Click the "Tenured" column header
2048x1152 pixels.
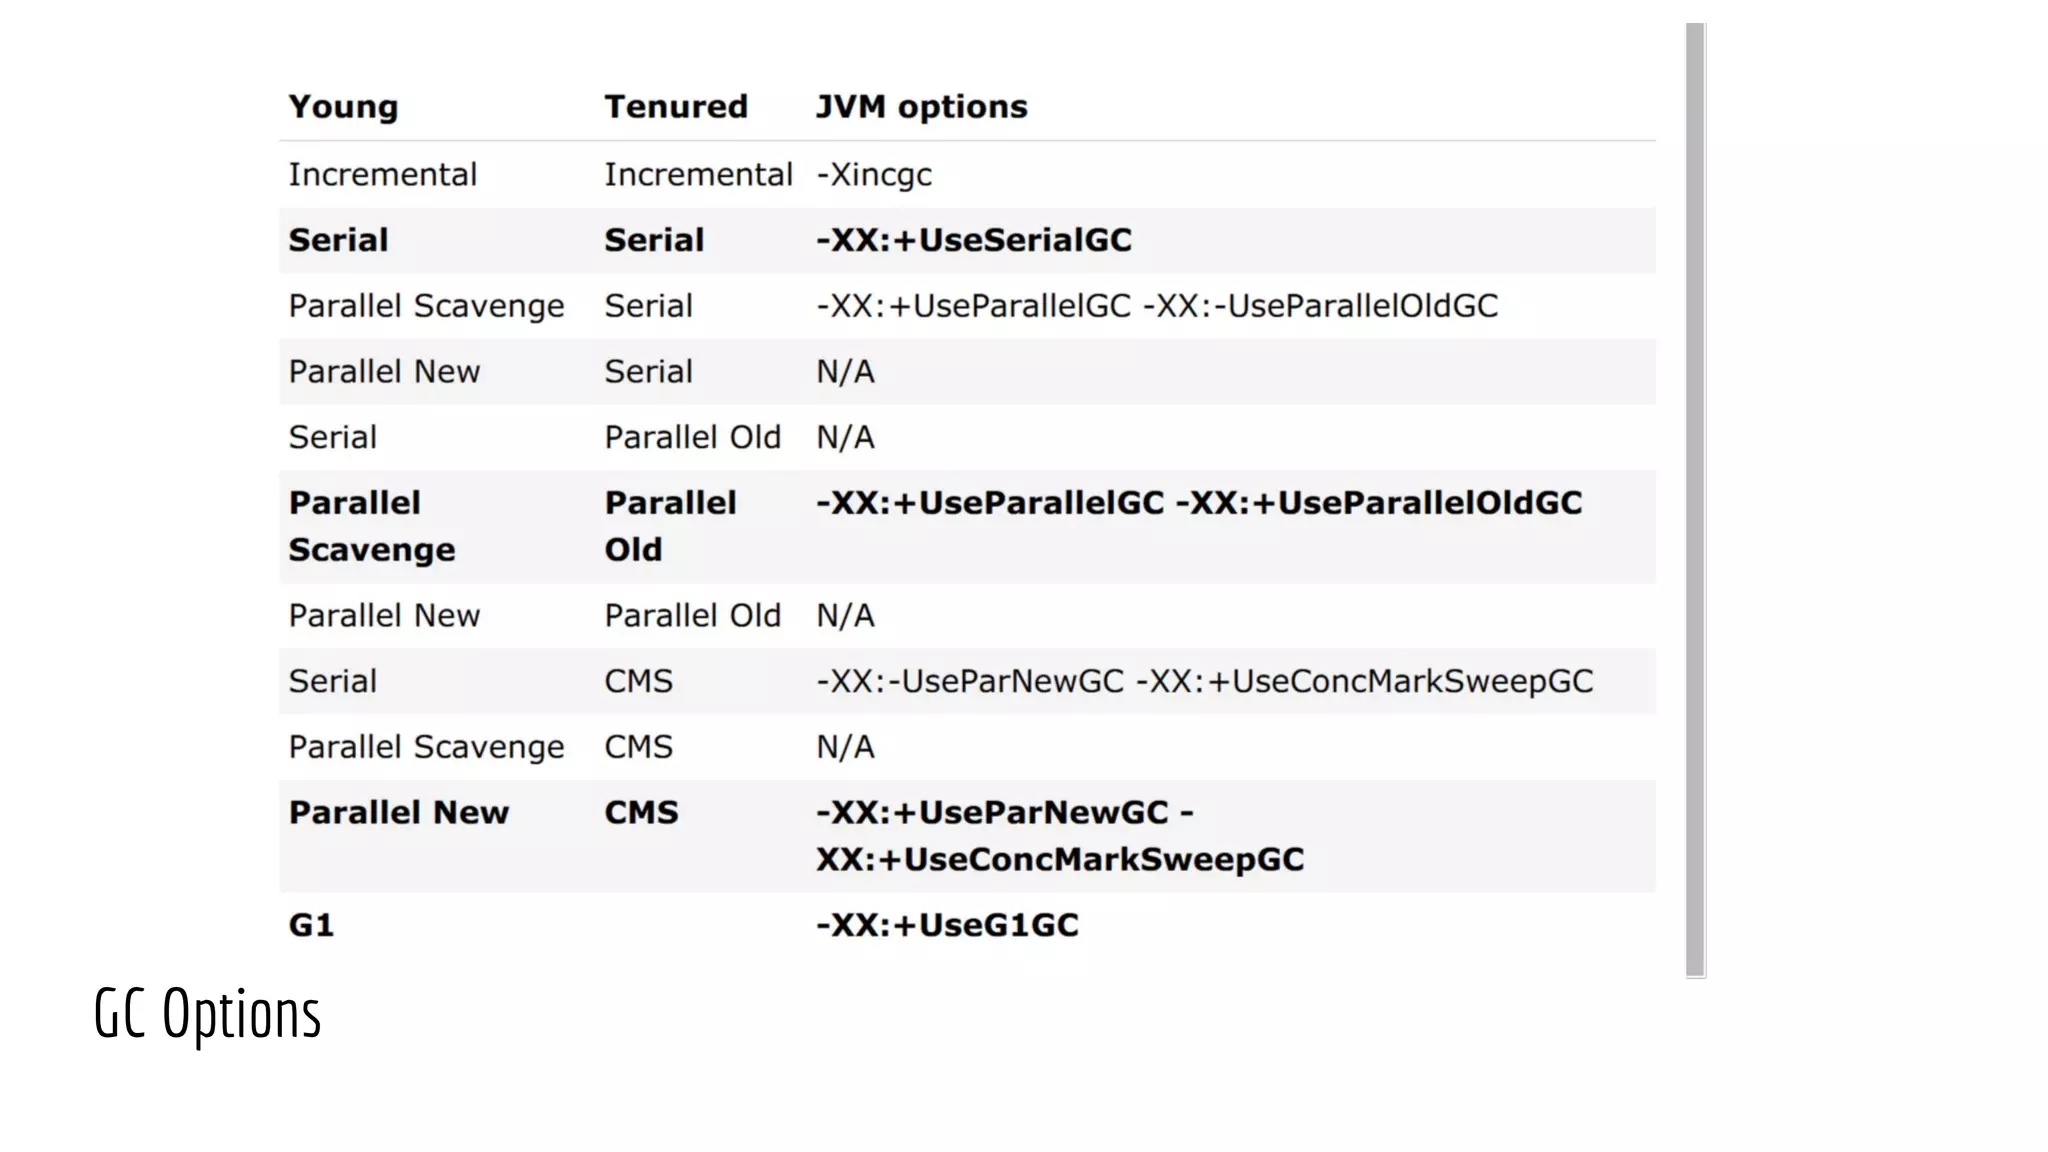pyautogui.click(x=676, y=107)
